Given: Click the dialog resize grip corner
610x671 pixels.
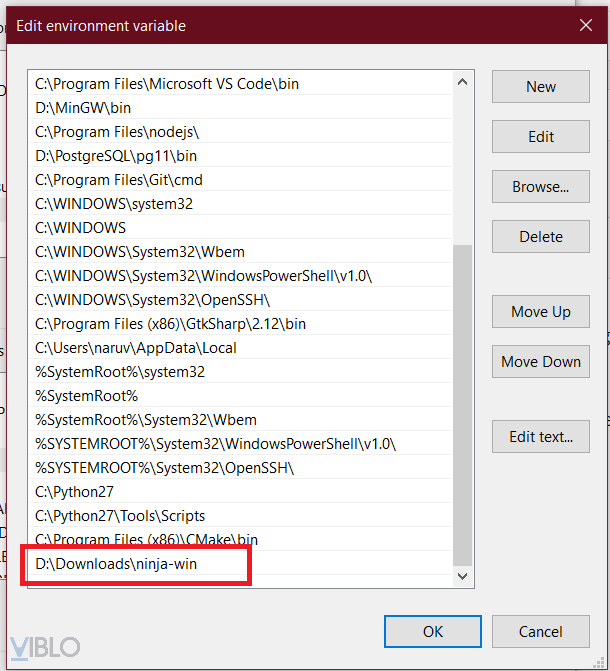Looking at the screenshot, I should click(x=598, y=662).
